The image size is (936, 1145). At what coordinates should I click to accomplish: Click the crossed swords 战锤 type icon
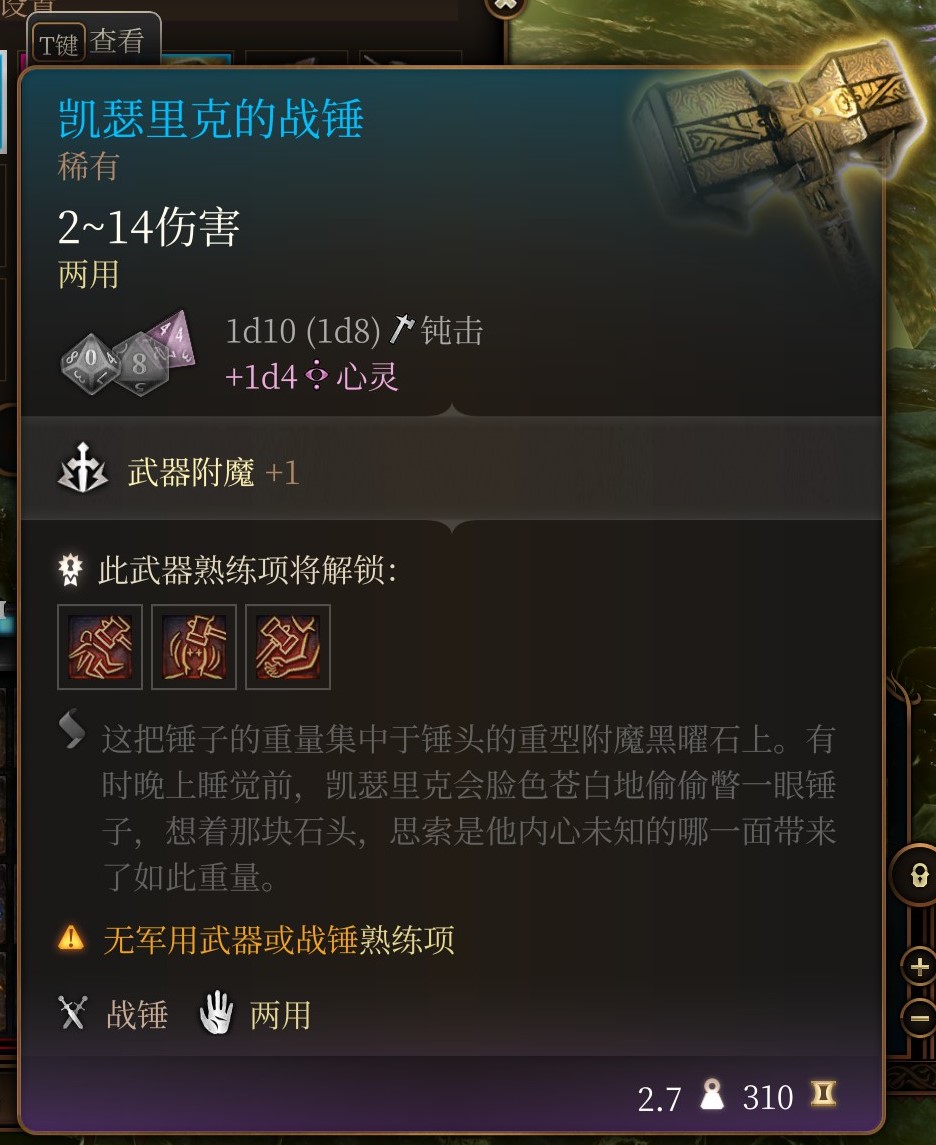(72, 1013)
